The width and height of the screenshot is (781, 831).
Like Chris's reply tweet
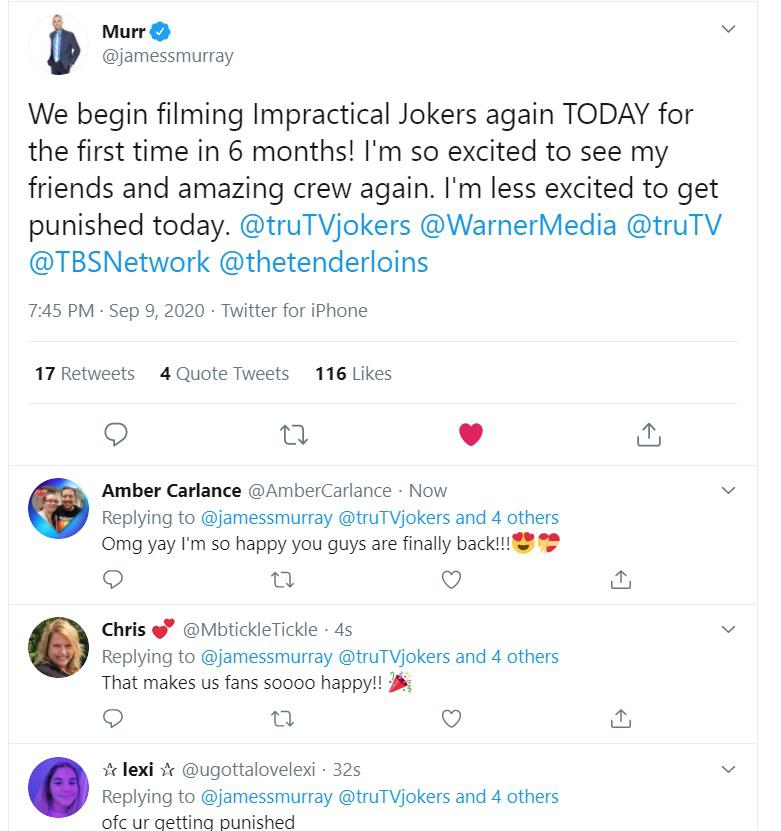click(x=451, y=718)
